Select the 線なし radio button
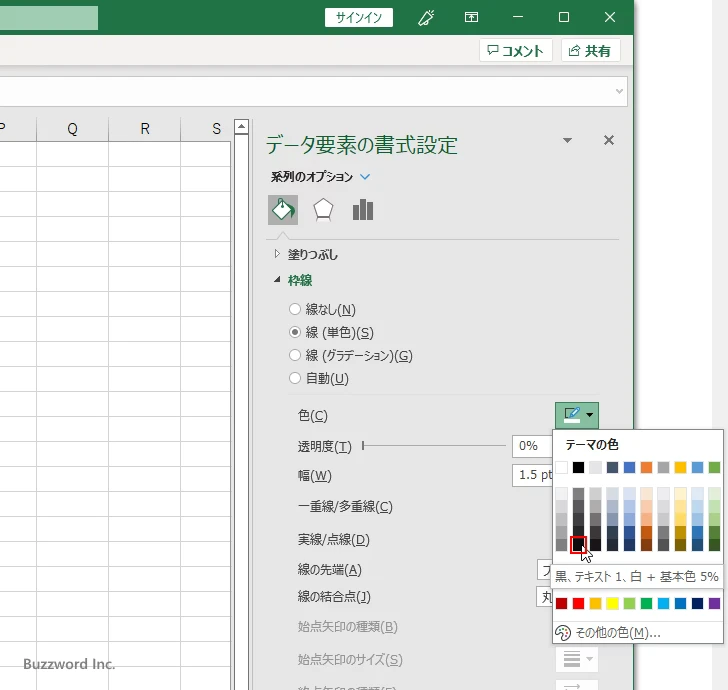Image resolution: width=728 pixels, height=690 pixels. [x=295, y=310]
